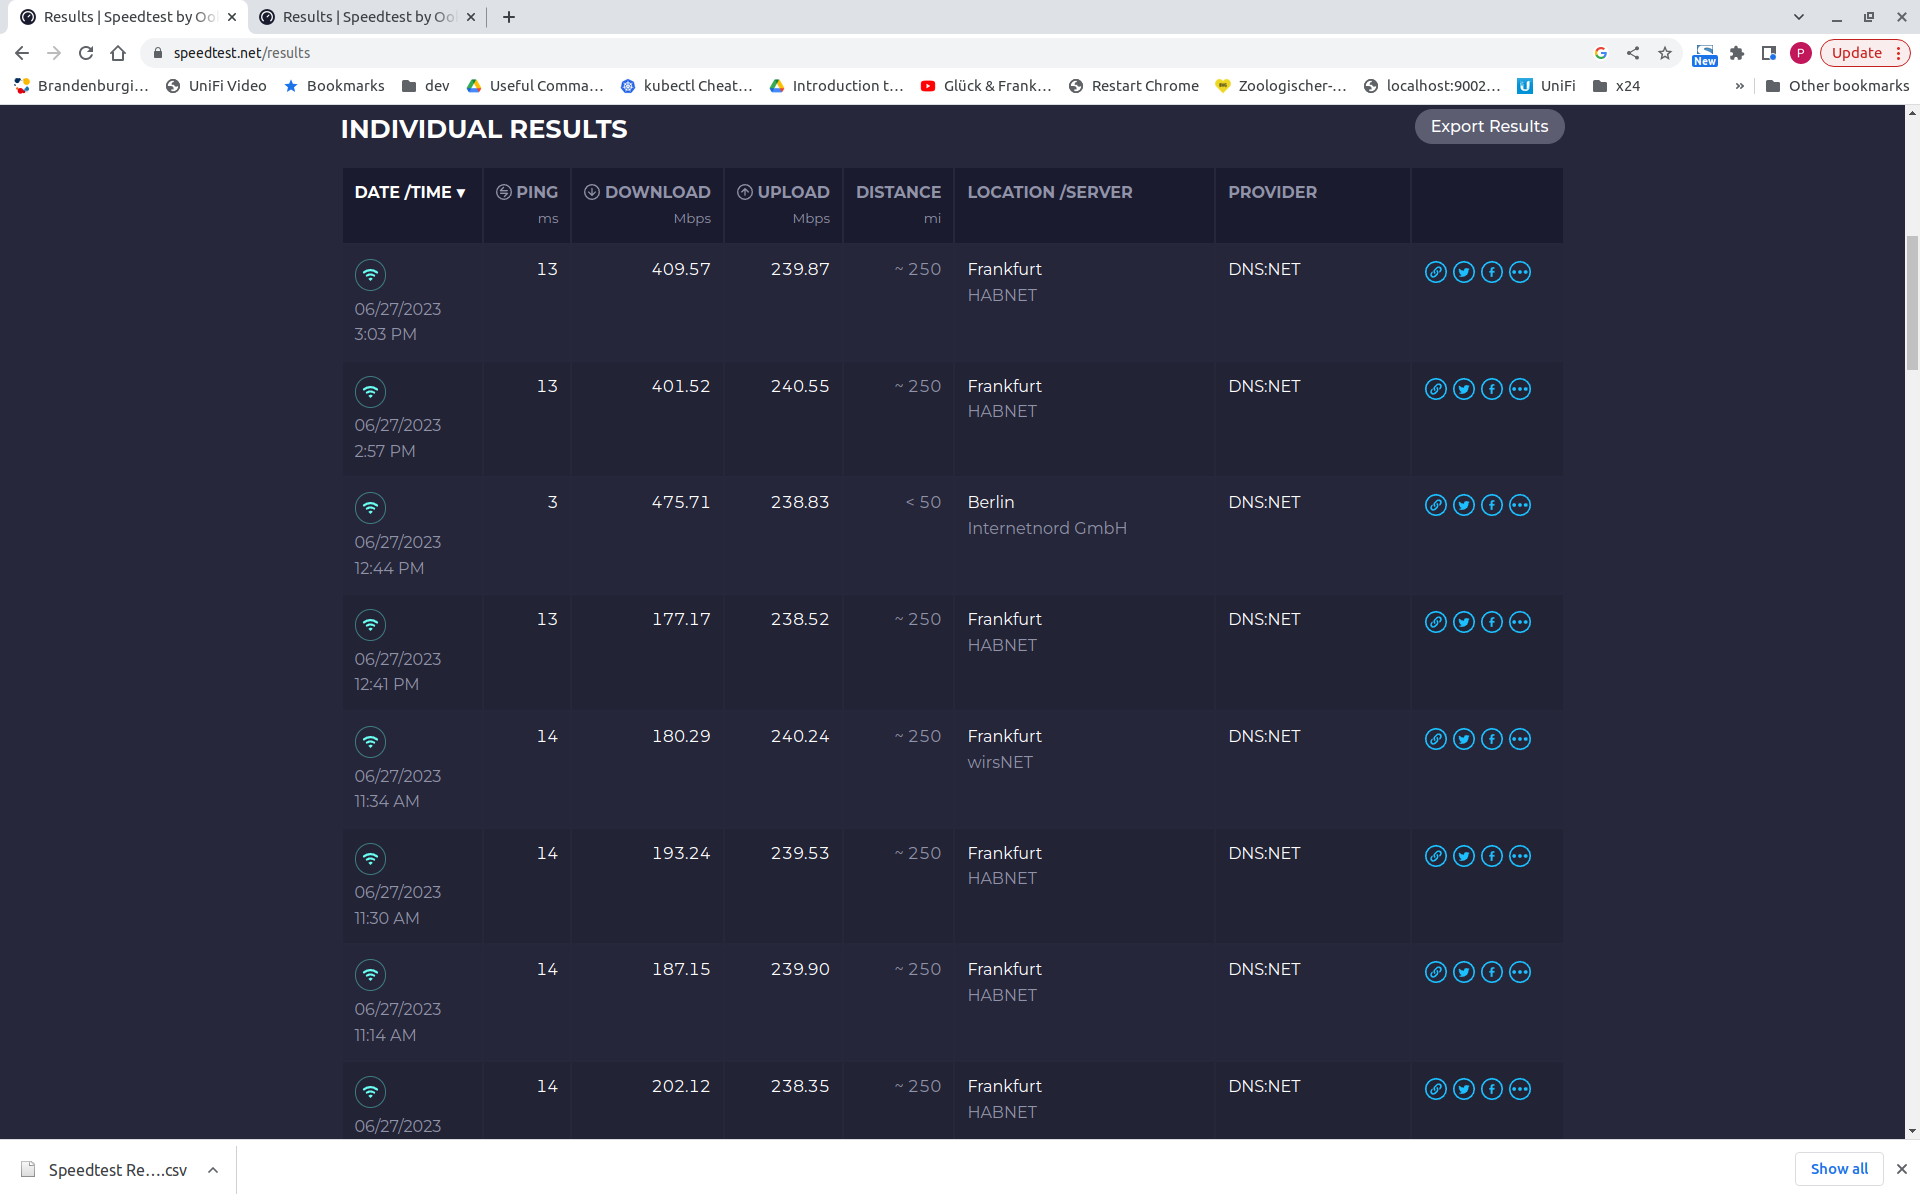Open more options for the 11:14 AM result
This screenshot has height=1200, width=1920.
pos(1519,972)
